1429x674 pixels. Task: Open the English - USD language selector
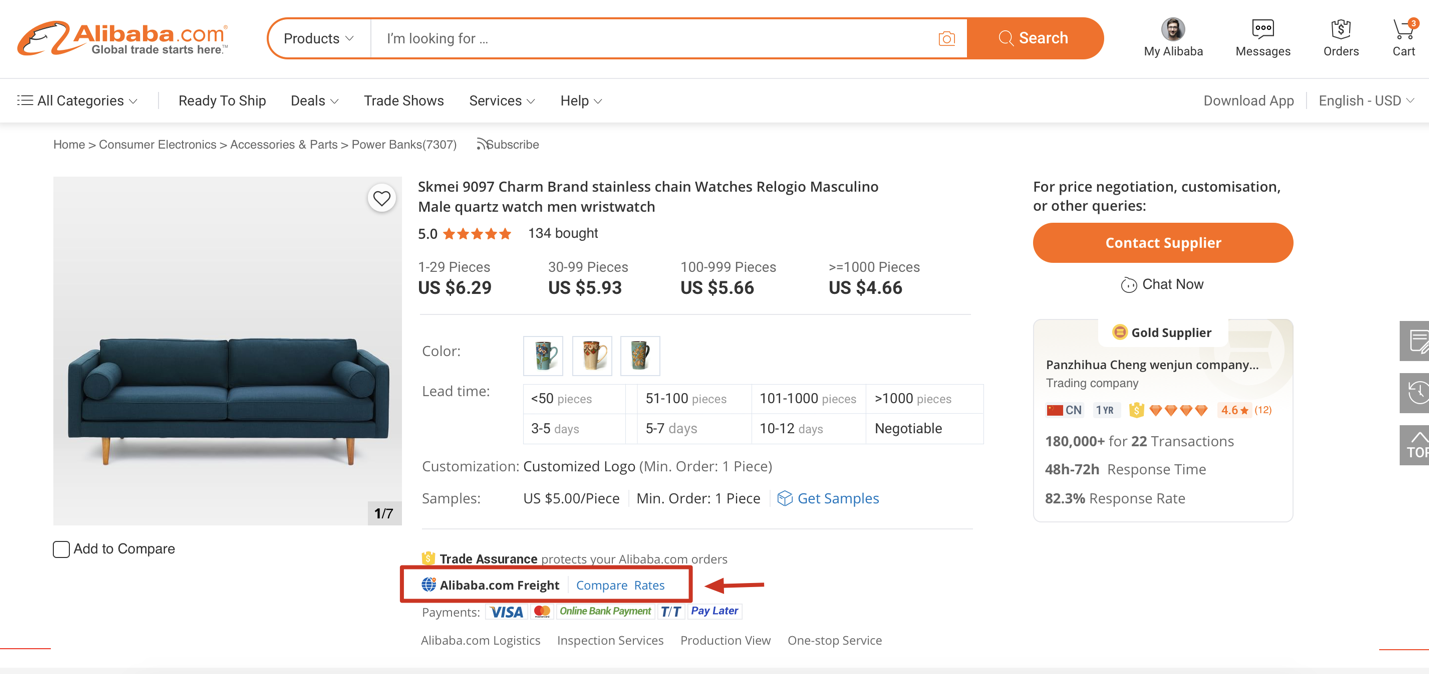point(1367,101)
